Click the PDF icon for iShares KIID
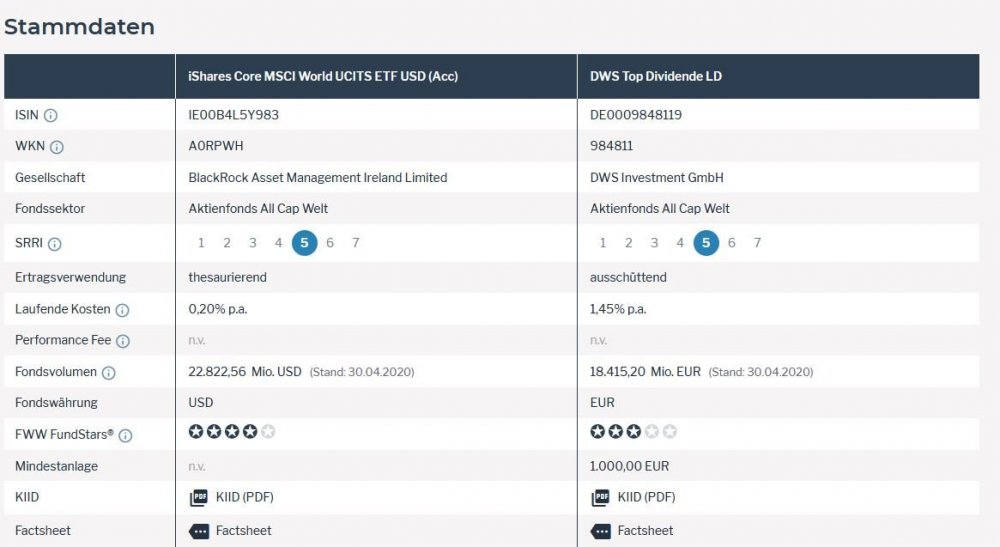Screen dimensions: 1000x547 click(198, 498)
